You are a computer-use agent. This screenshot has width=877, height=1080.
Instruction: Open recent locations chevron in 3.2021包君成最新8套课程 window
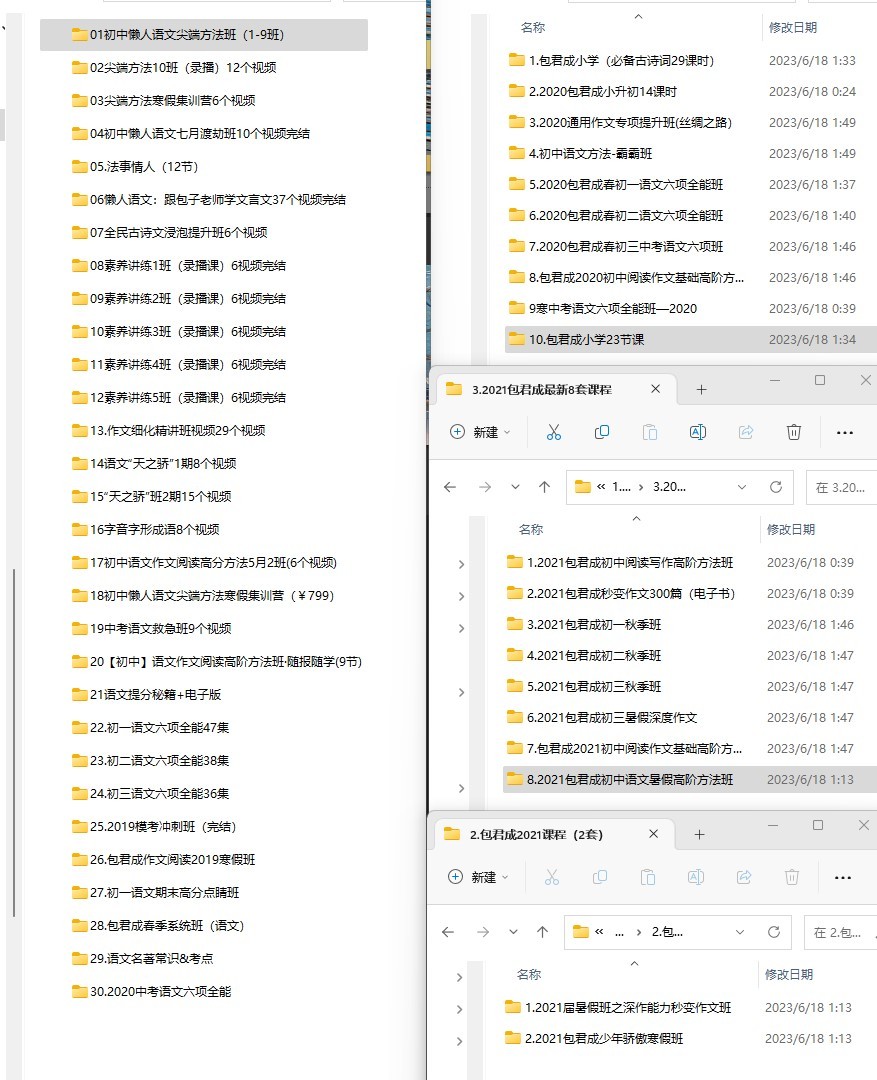click(x=515, y=487)
